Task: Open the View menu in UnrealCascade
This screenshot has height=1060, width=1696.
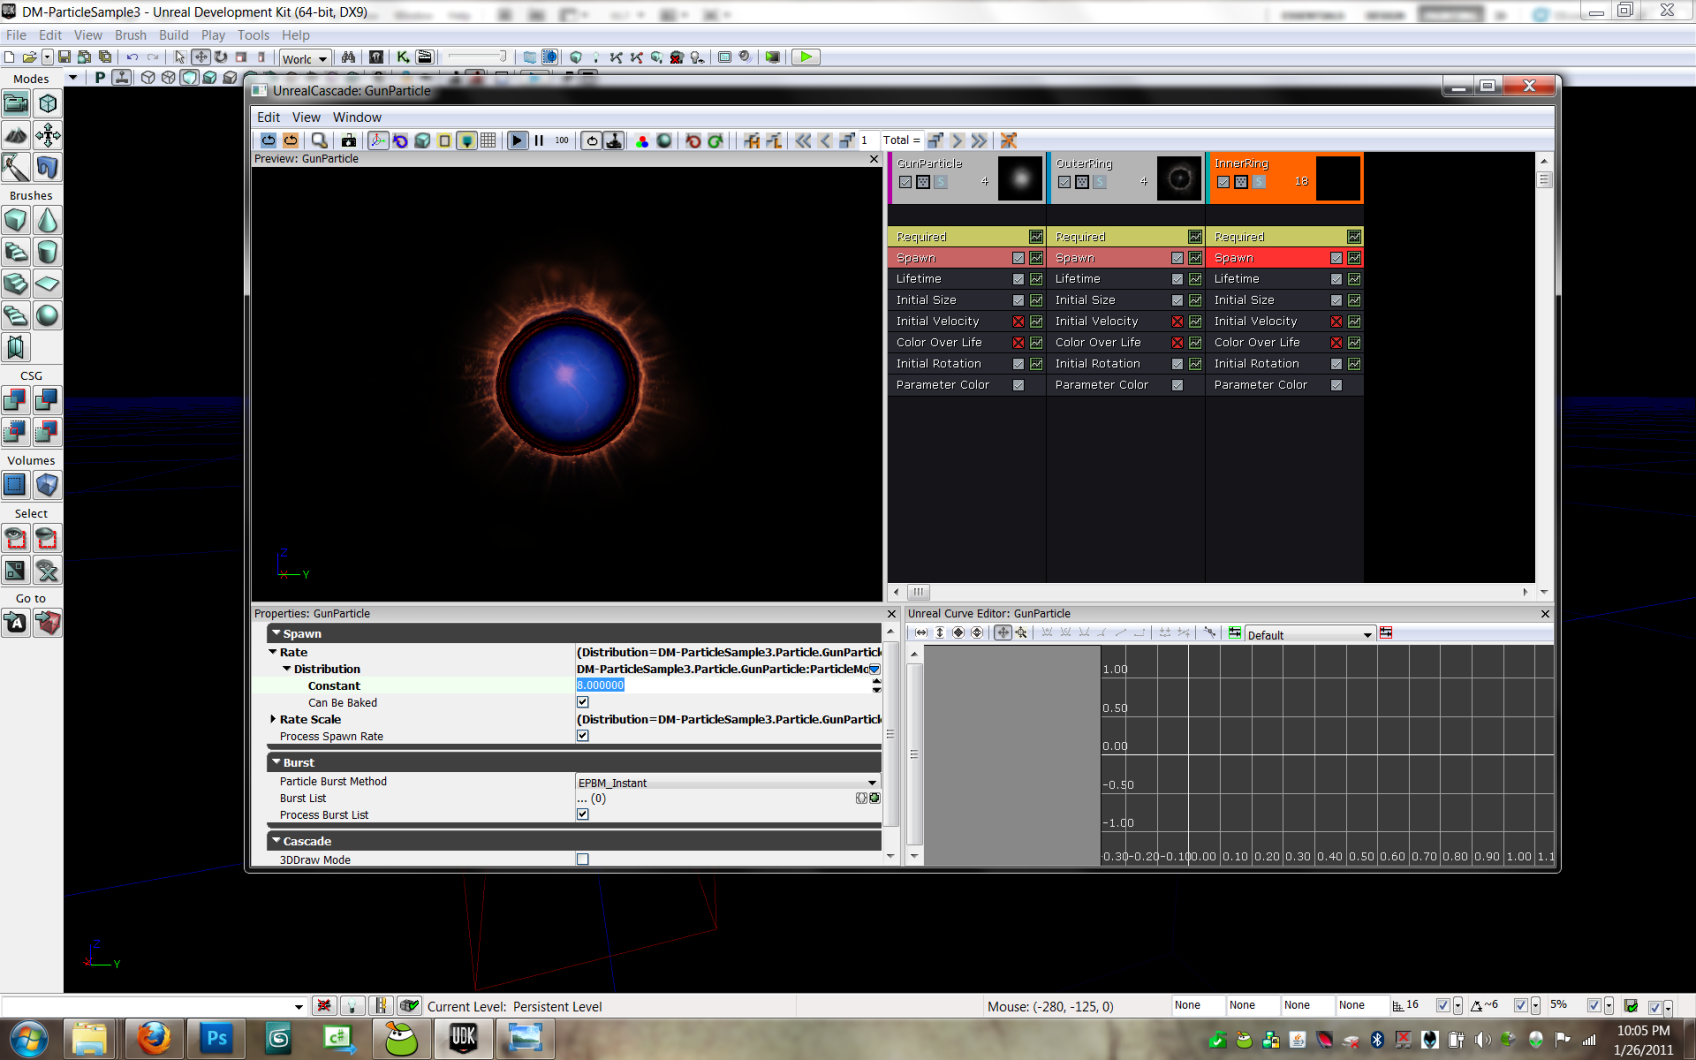Action: tap(306, 117)
